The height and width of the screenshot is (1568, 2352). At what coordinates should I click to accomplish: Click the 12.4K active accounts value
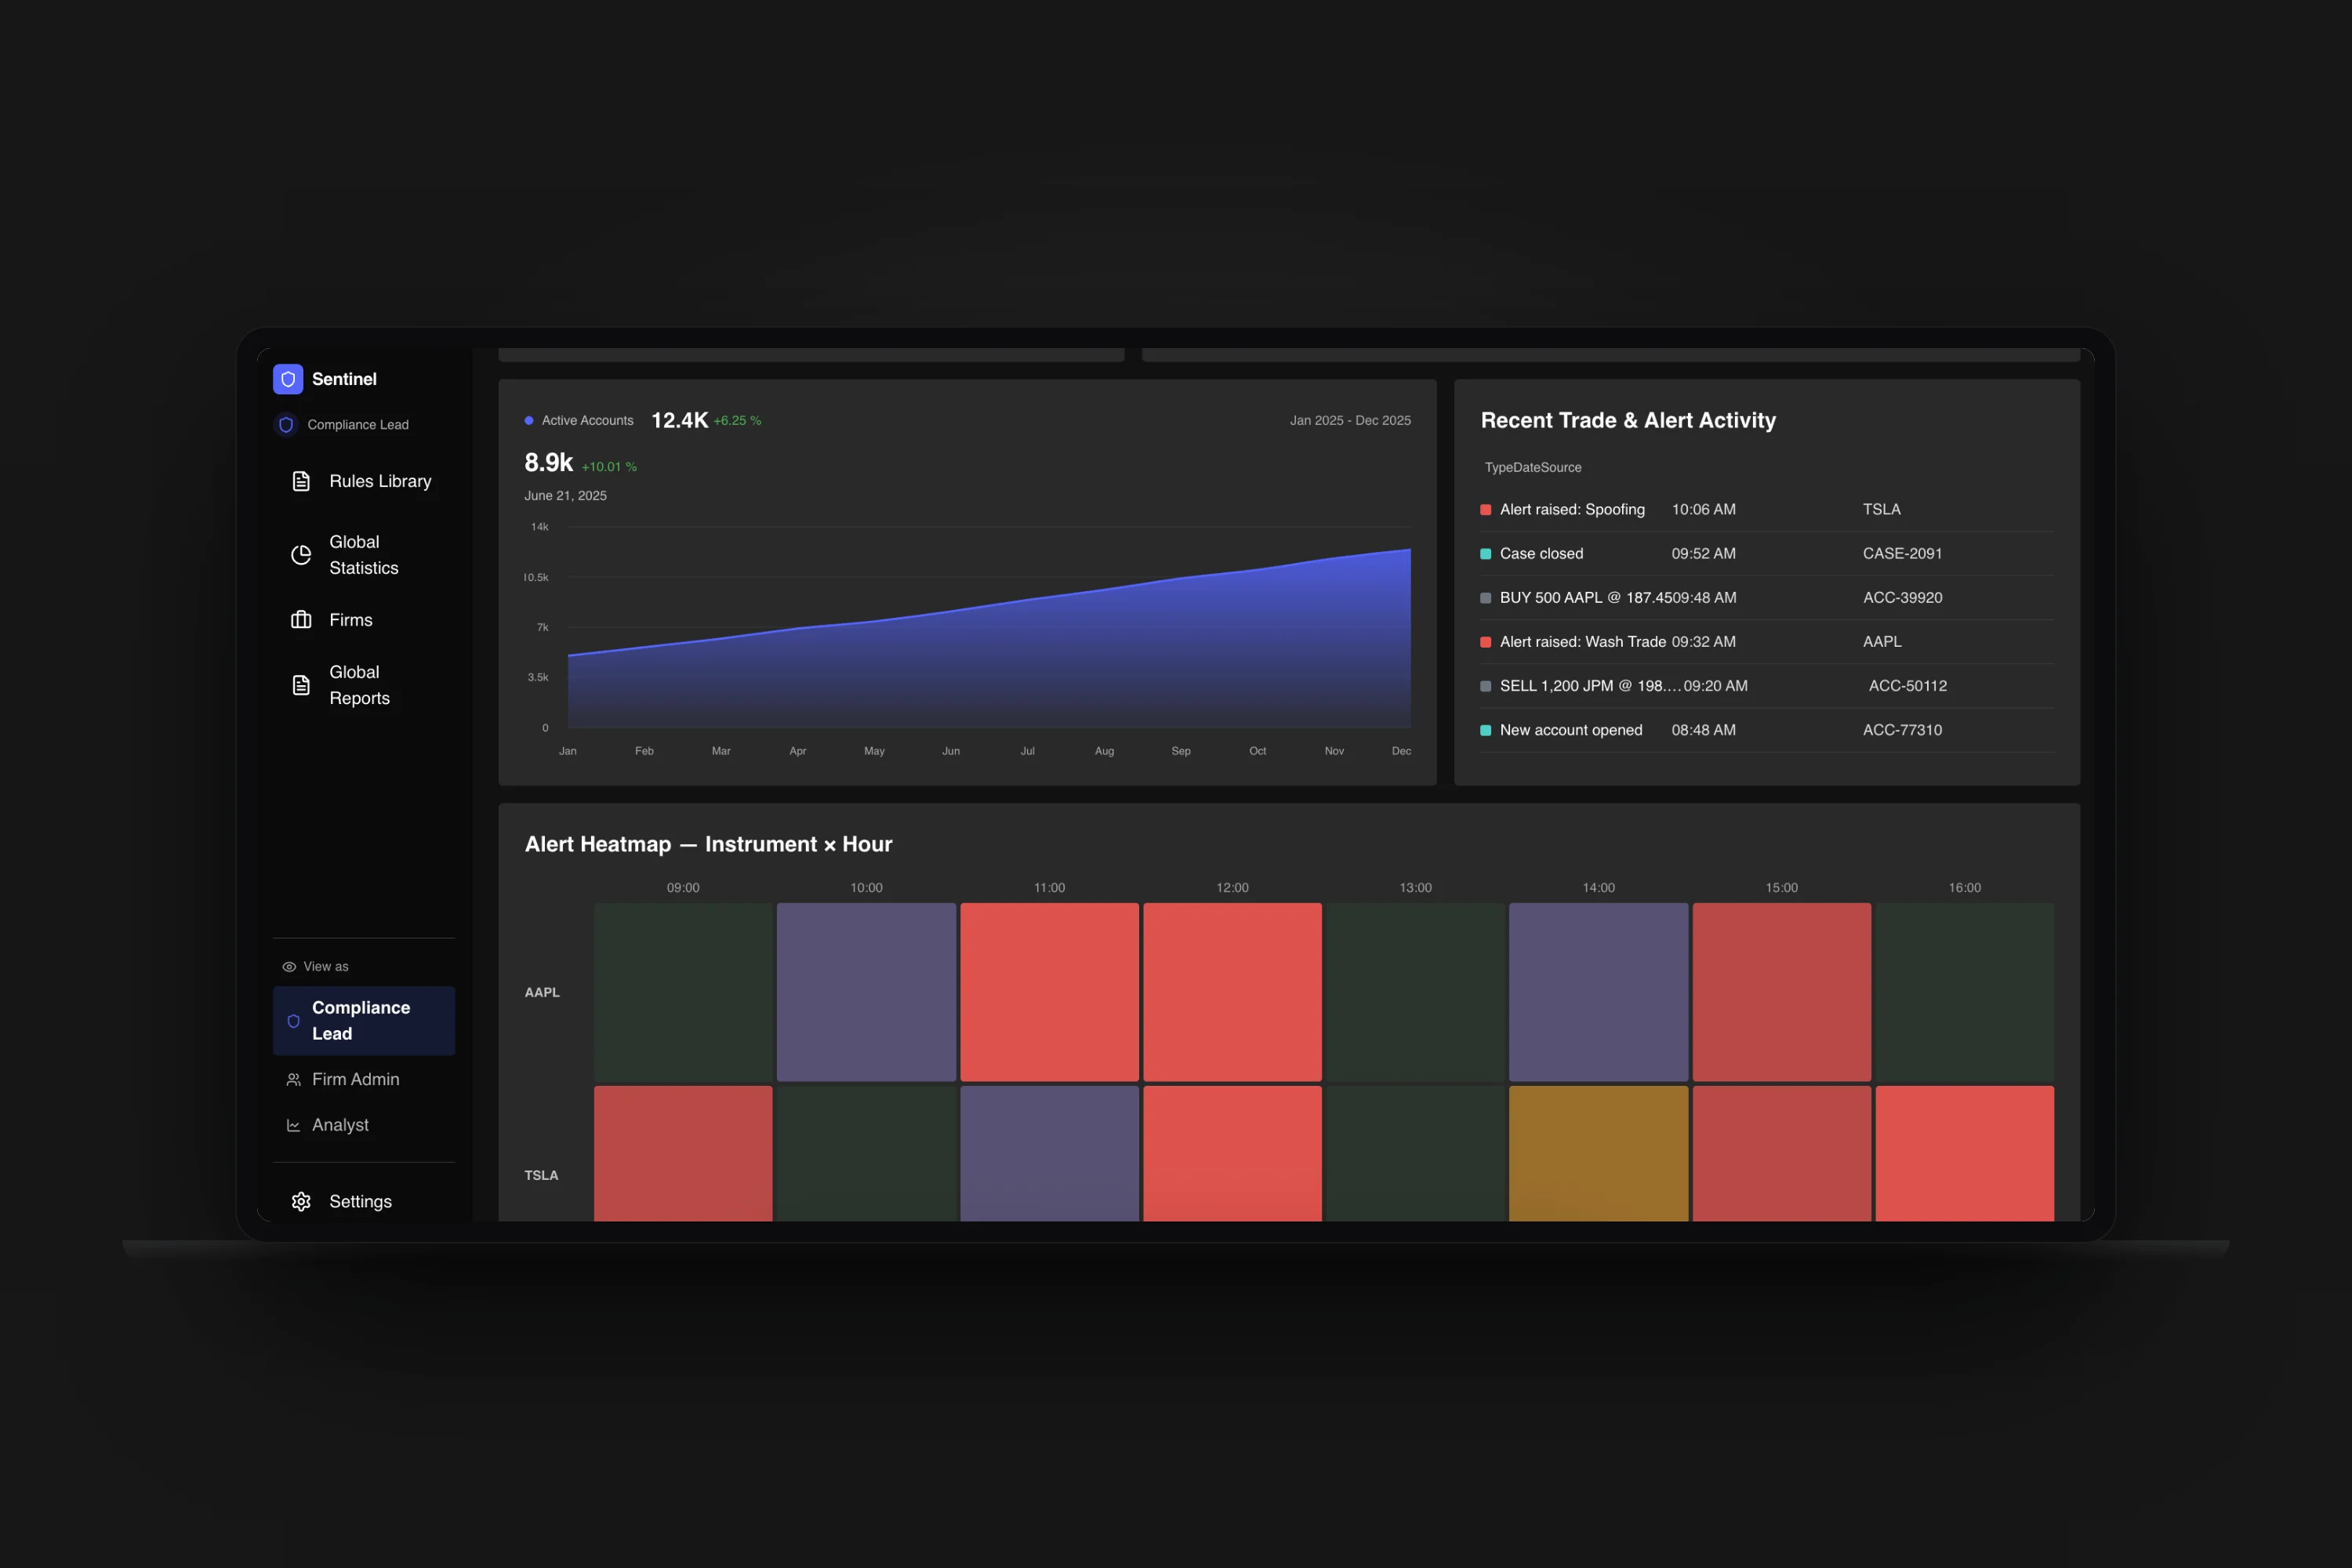(680, 420)
